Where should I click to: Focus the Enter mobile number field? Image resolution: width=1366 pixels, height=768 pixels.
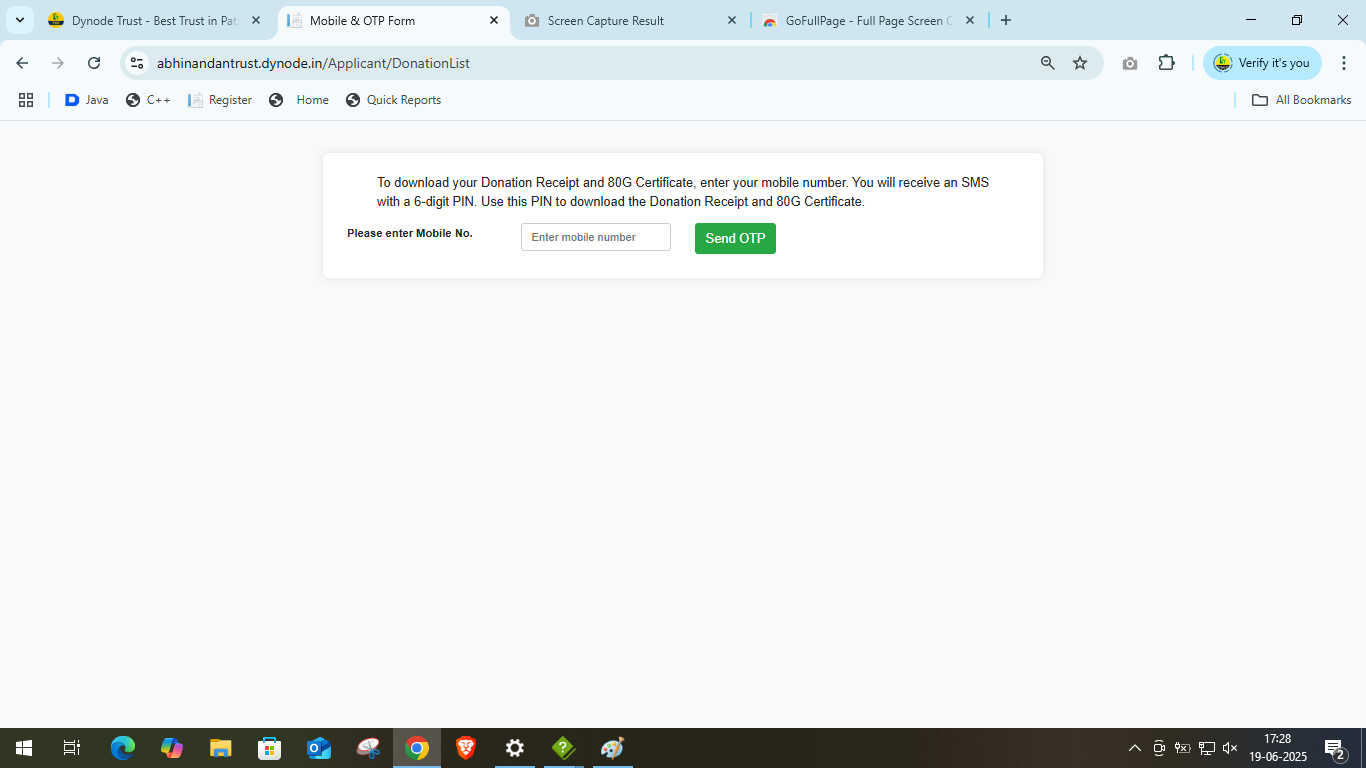point(595,237)
